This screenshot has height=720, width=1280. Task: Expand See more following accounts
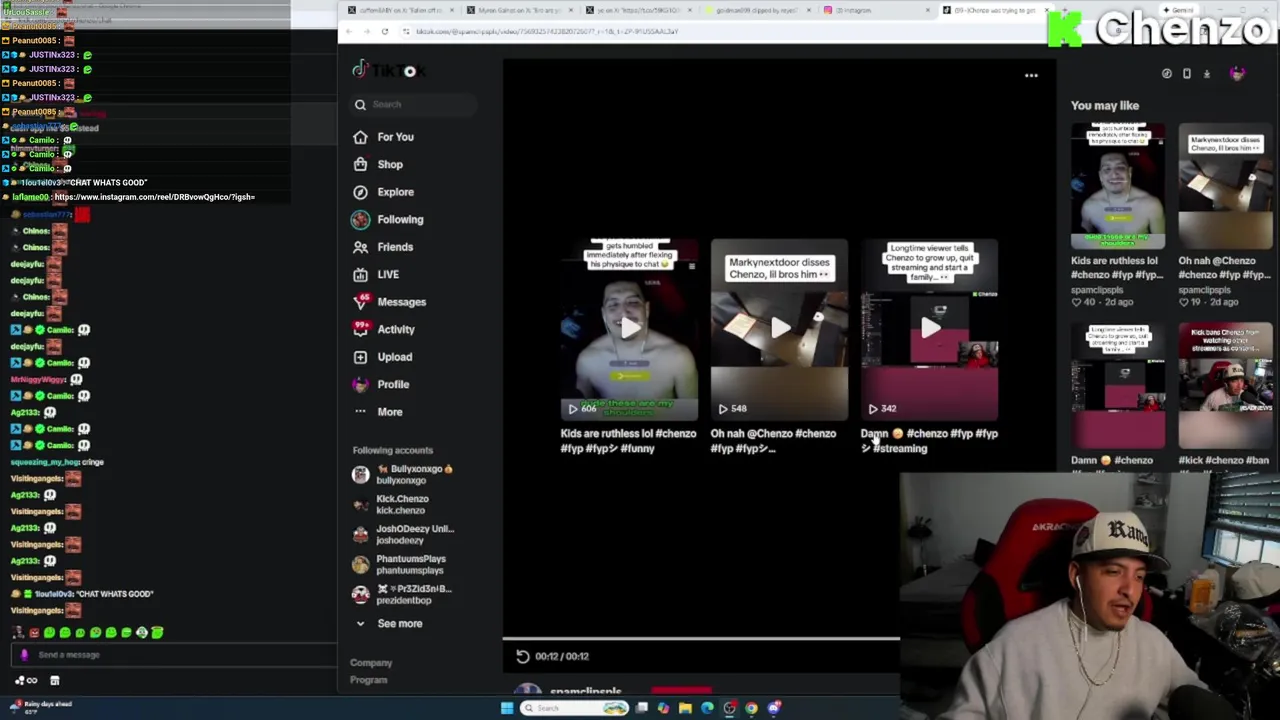click(x=389, y=623)
